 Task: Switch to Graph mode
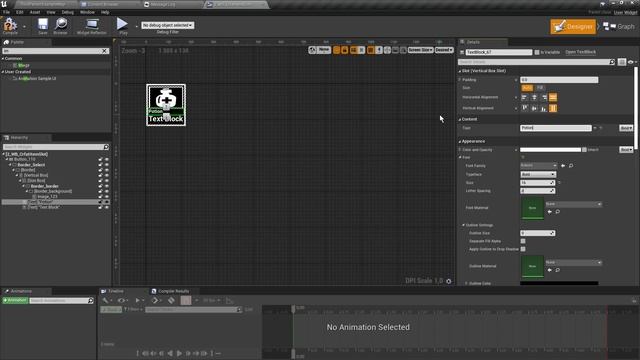619,27
